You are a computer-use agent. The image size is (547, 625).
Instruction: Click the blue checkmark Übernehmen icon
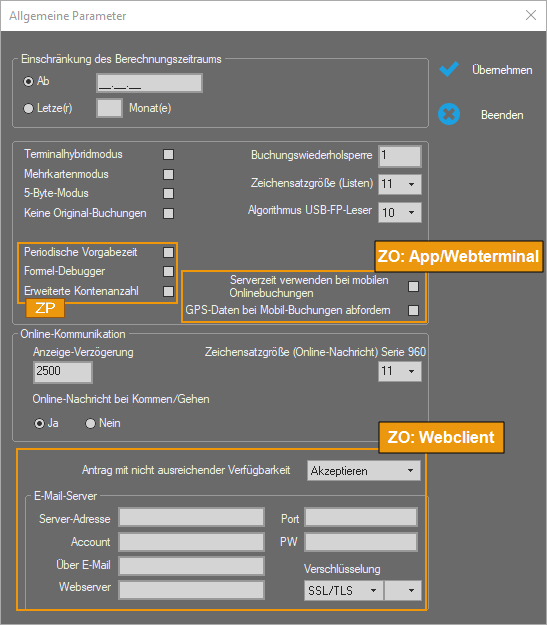[449, 69]
